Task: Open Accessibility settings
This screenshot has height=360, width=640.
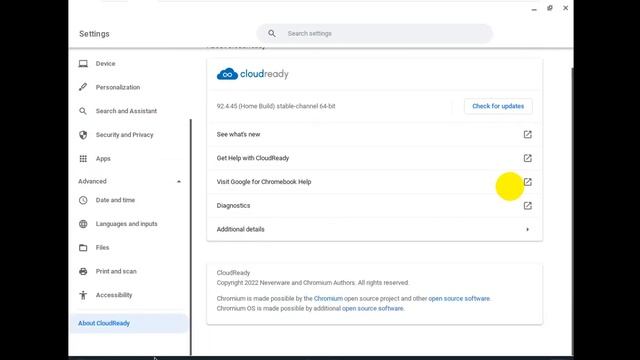Action: coord(114,295)
